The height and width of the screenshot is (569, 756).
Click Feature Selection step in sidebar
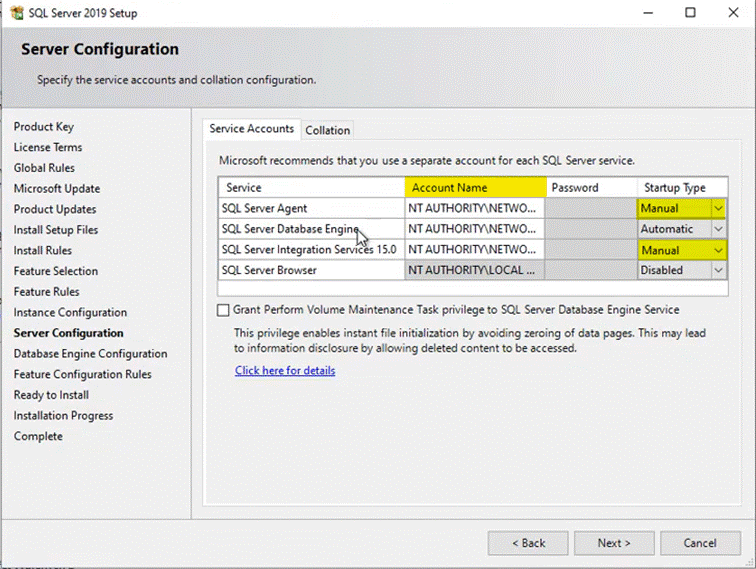pos(56,271)
